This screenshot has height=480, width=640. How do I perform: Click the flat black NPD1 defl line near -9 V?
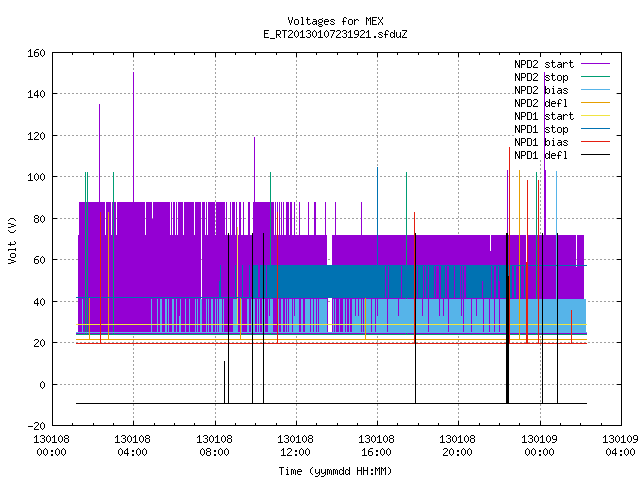pyautogui.click(x=331, y=404)
